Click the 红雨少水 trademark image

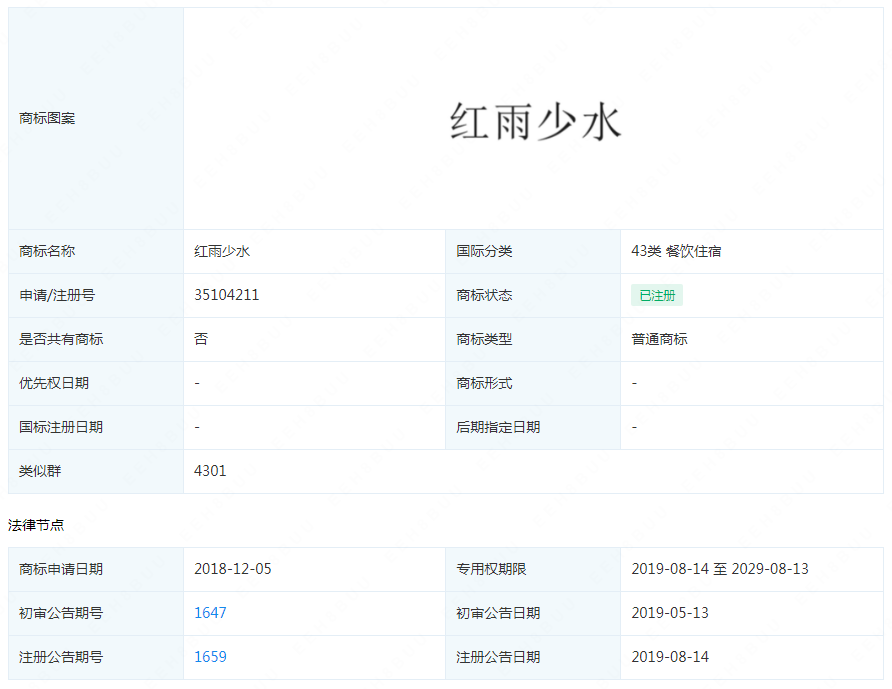pos(535,121)
